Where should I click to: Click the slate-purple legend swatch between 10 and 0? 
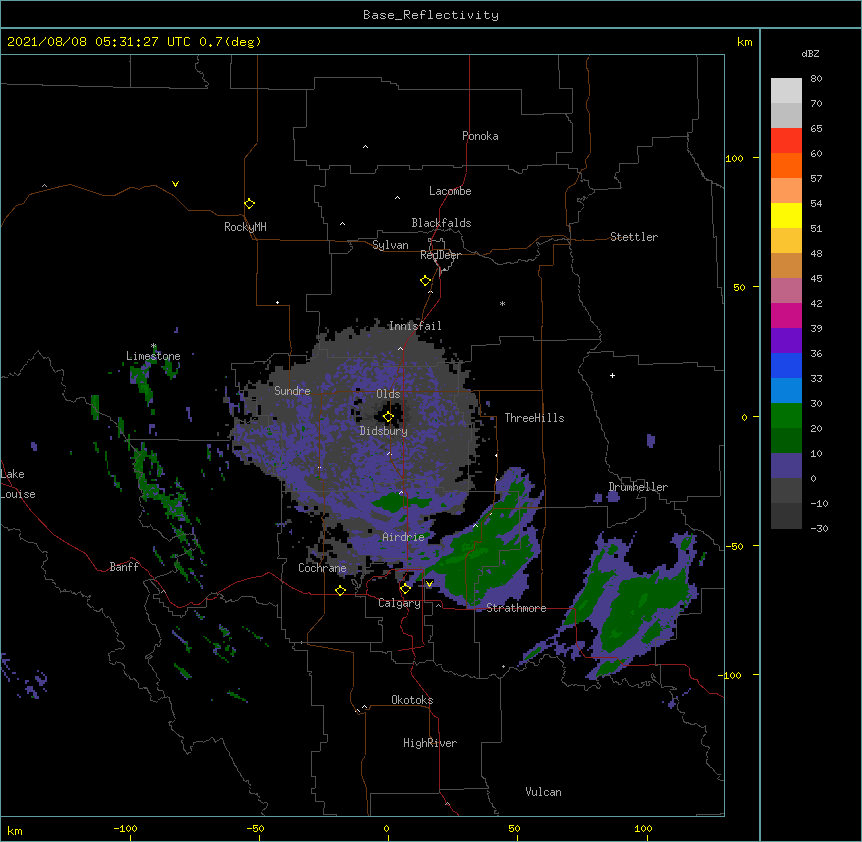[x=786, y=466]
